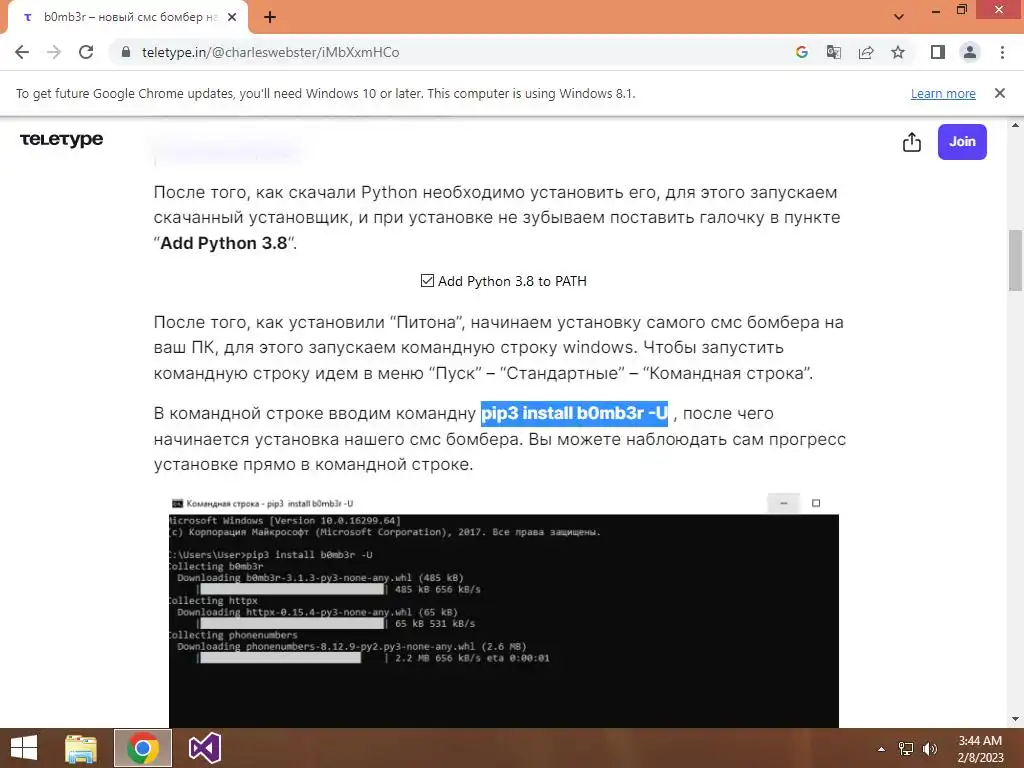Translate this page using translate icon
The image size is (1024, 768).
click(x=834, y=52)
